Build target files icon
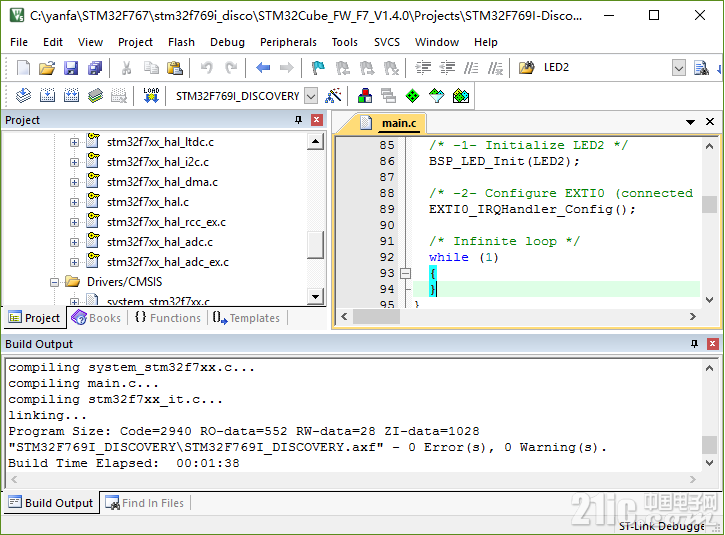The height and width of the screenshot is (535, 725). tap(47, 96)
